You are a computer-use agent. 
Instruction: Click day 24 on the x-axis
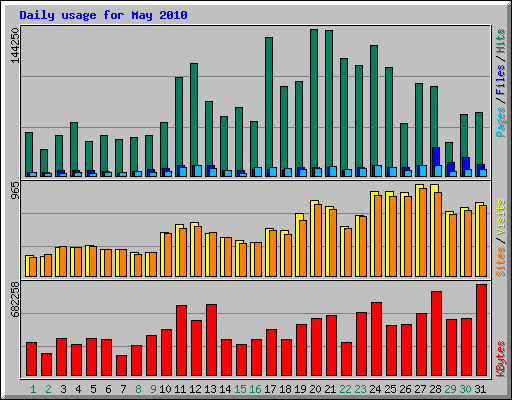coord(375,389)
